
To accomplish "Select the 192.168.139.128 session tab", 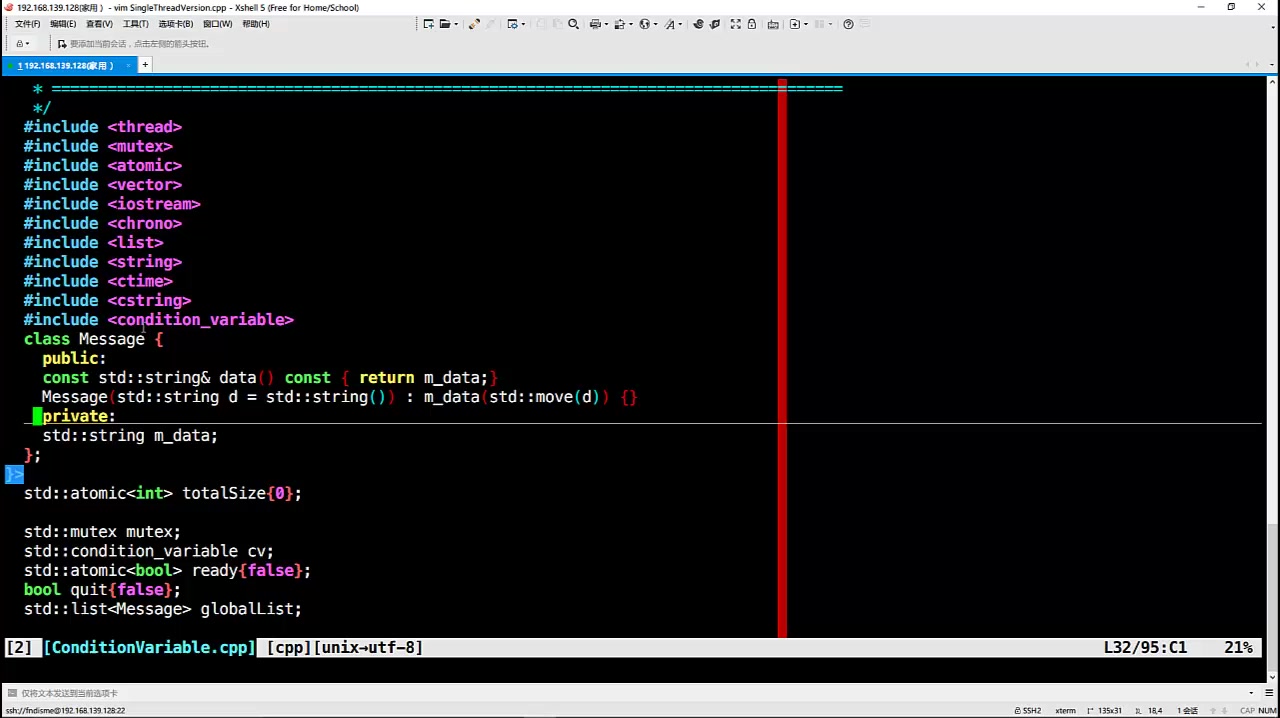I will (65, 65).
